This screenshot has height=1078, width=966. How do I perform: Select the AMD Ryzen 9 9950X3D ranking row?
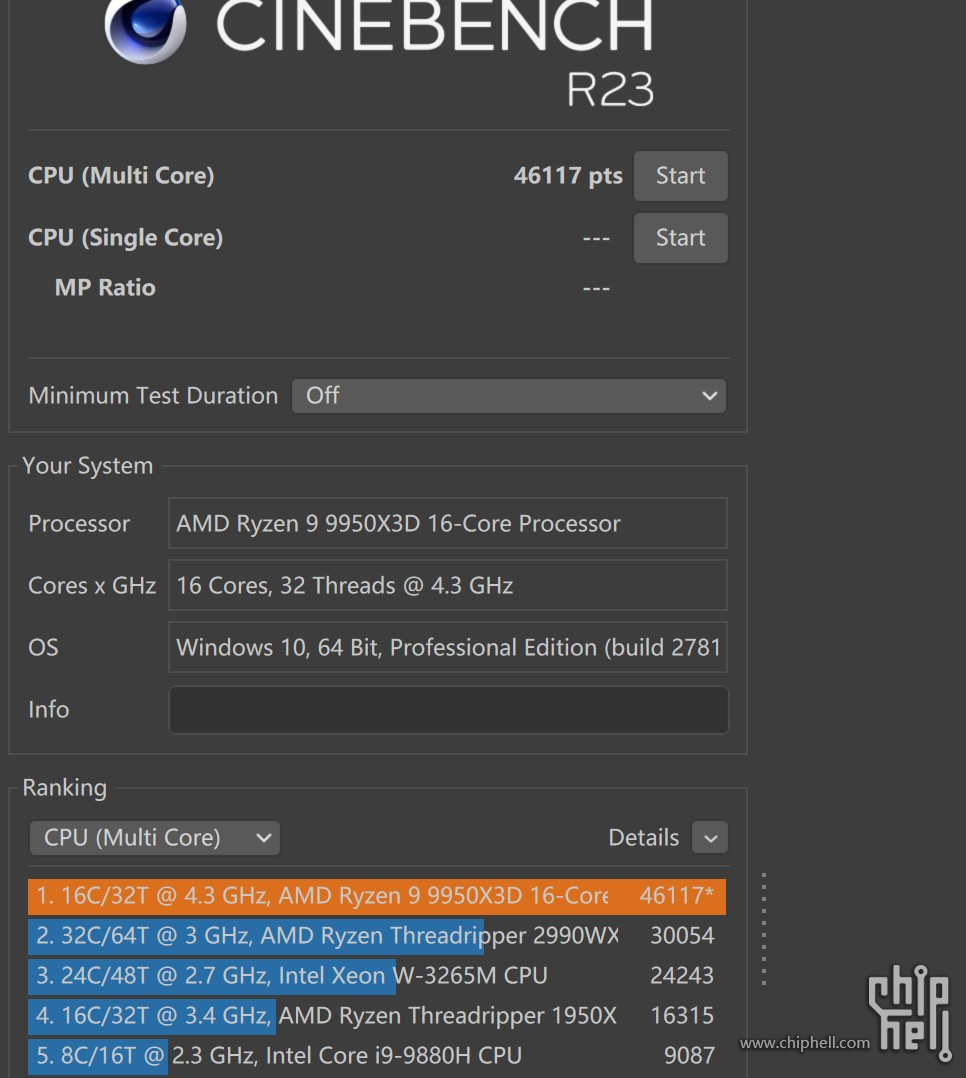click(x=377, y=896)
